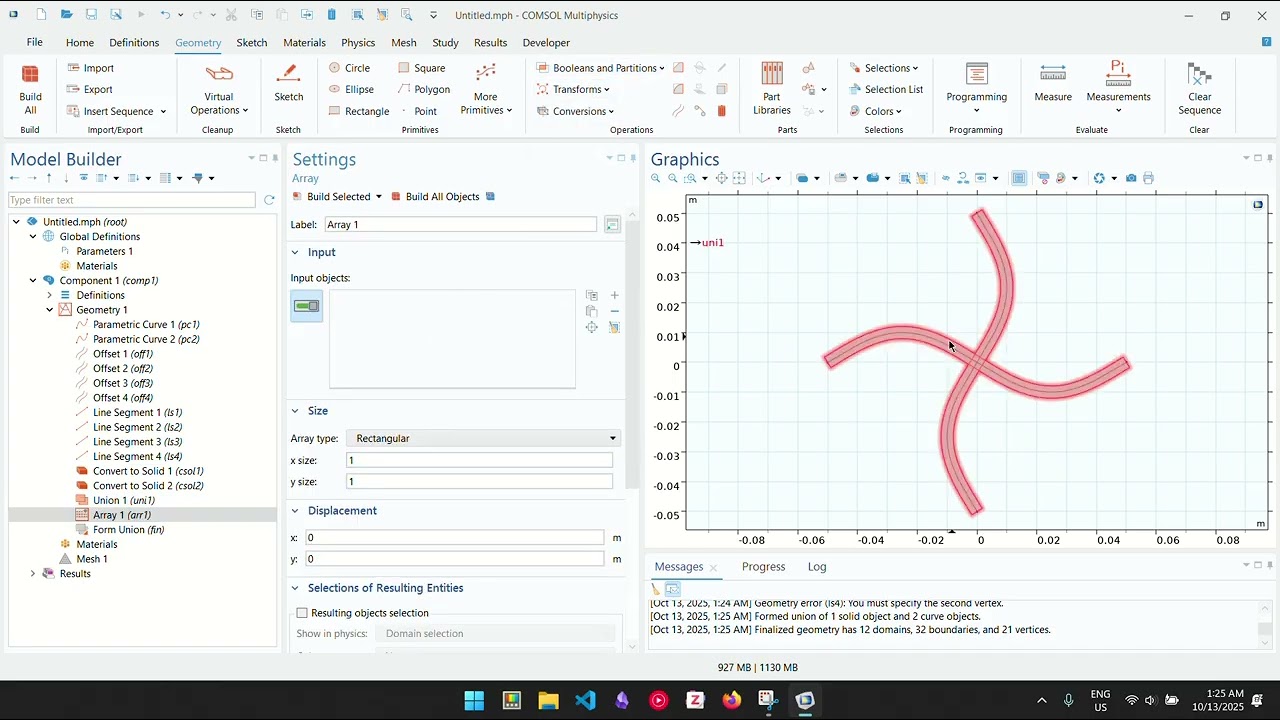1280x720 pixels.
Task: Select the Rectangle primitive
Action: [x=359, y=111]
